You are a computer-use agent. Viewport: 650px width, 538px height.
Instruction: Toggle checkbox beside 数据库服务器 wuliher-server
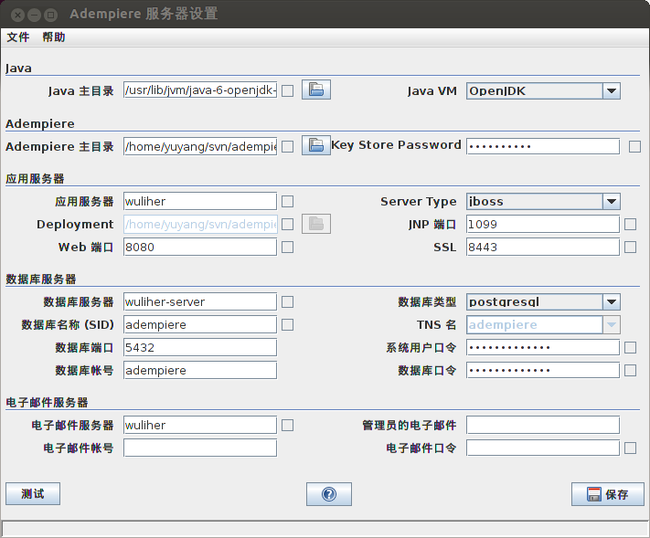[x=288, y=302]
